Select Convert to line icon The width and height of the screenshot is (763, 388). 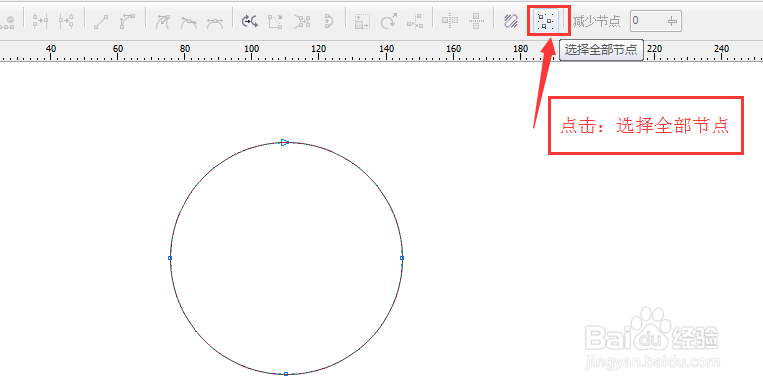(x=101, y=21)
